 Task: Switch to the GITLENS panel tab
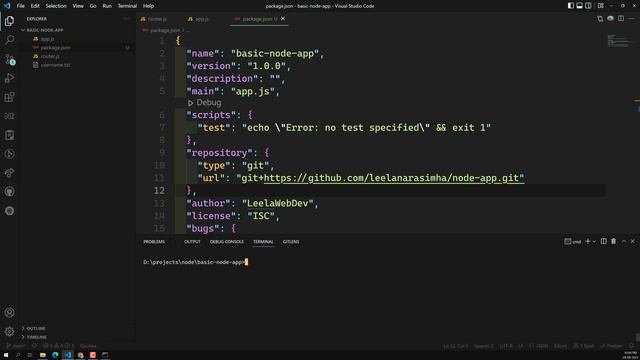pyautogui.click(x=291, y=242)
